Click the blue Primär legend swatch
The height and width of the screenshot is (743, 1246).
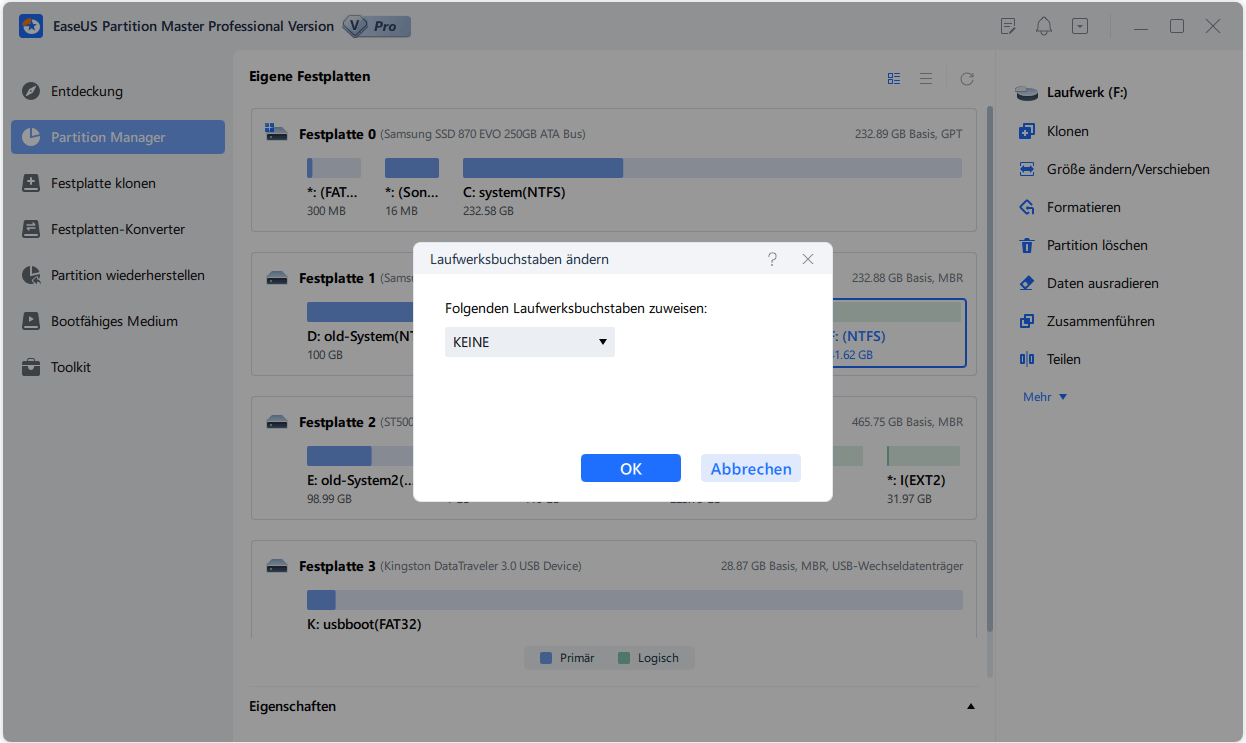pyautogui.click(x=545, y=657)
